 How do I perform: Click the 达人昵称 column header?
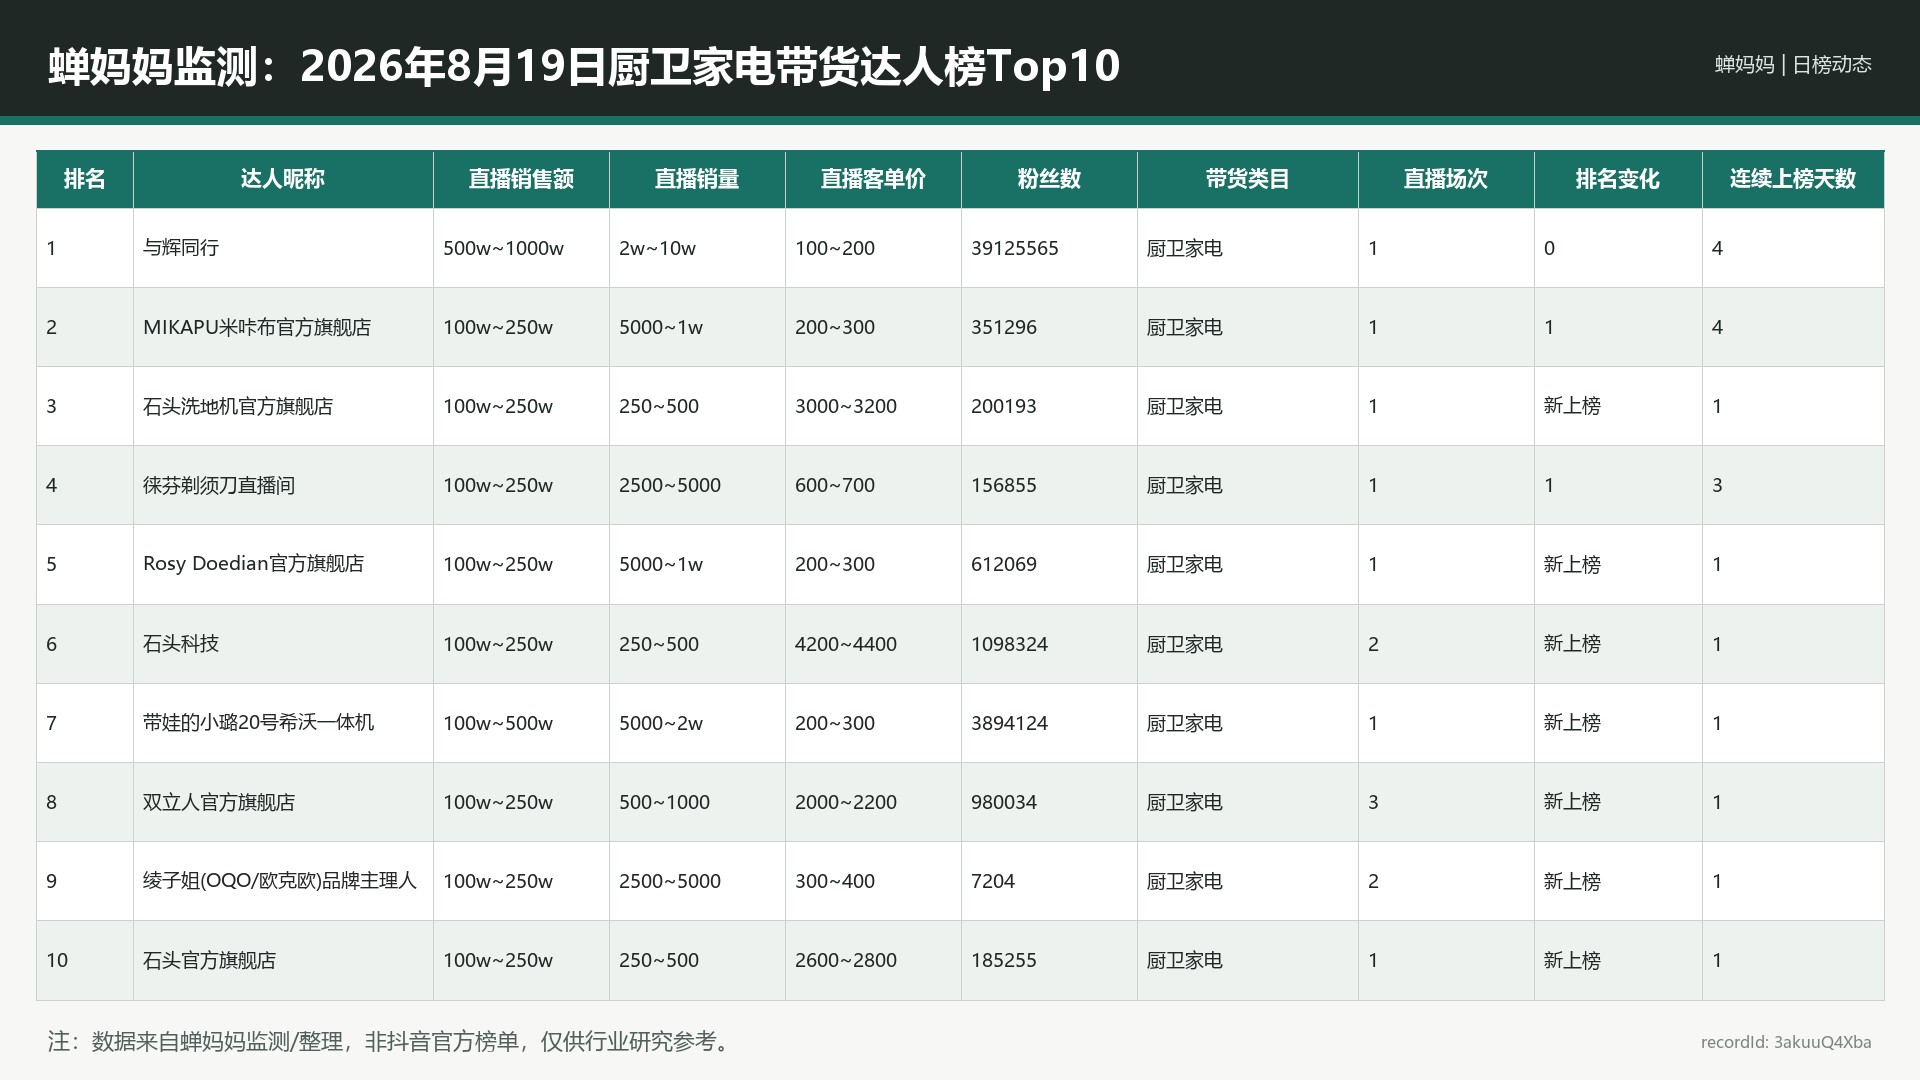click(x=283, y=179)
